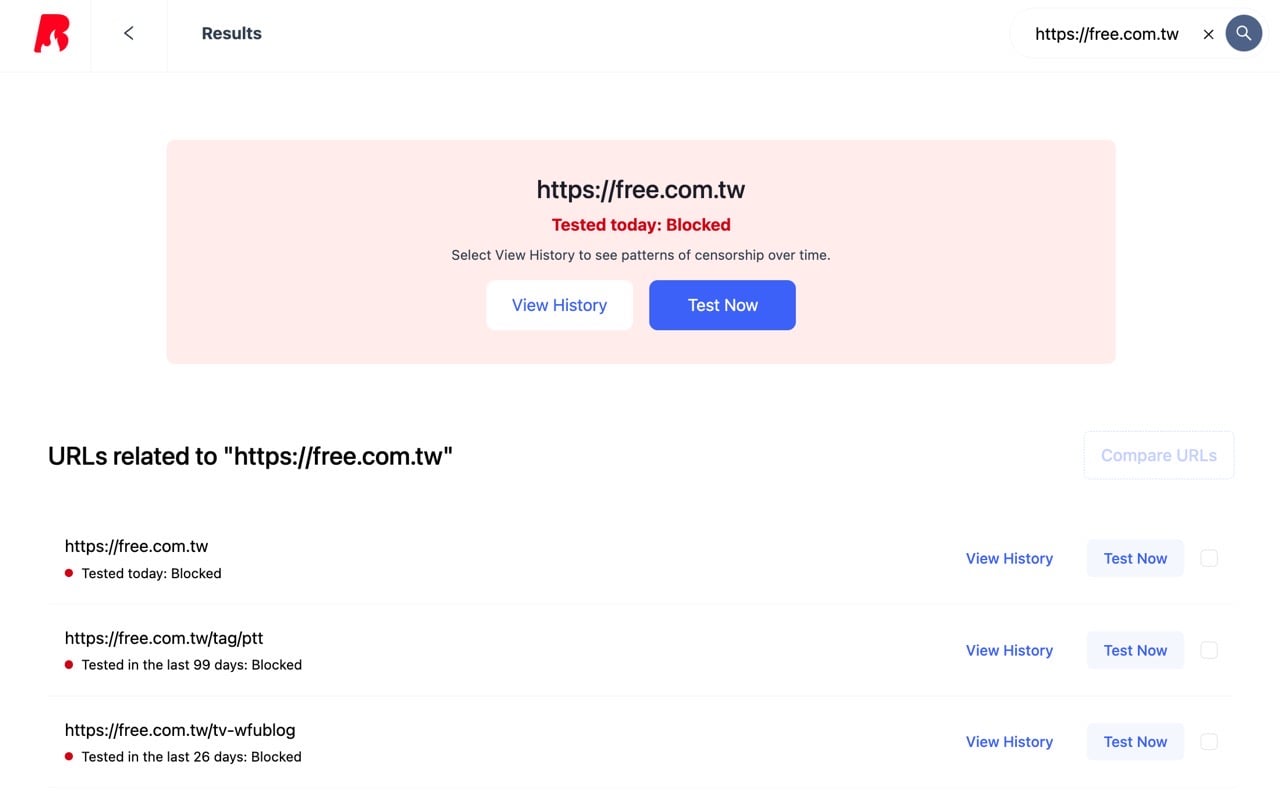Go back using the left chevron arrow
Image resolution: width=1280 pixels, height=792 pixels.
(x=128, y=33)
